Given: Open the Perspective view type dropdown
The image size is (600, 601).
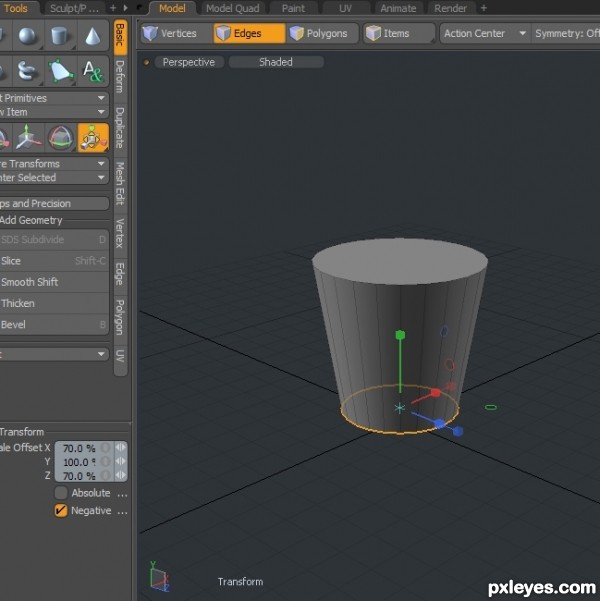Looking at the screenshot, I should 189,62.
